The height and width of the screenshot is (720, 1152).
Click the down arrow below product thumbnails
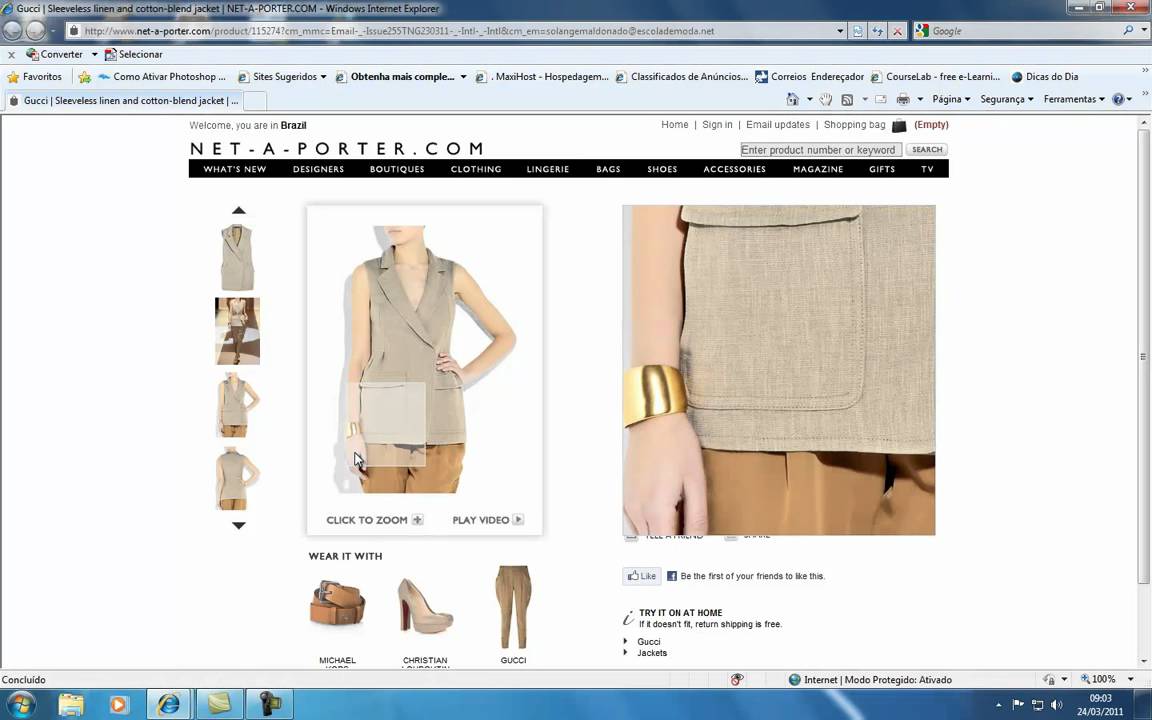click(x=239, y=525)
